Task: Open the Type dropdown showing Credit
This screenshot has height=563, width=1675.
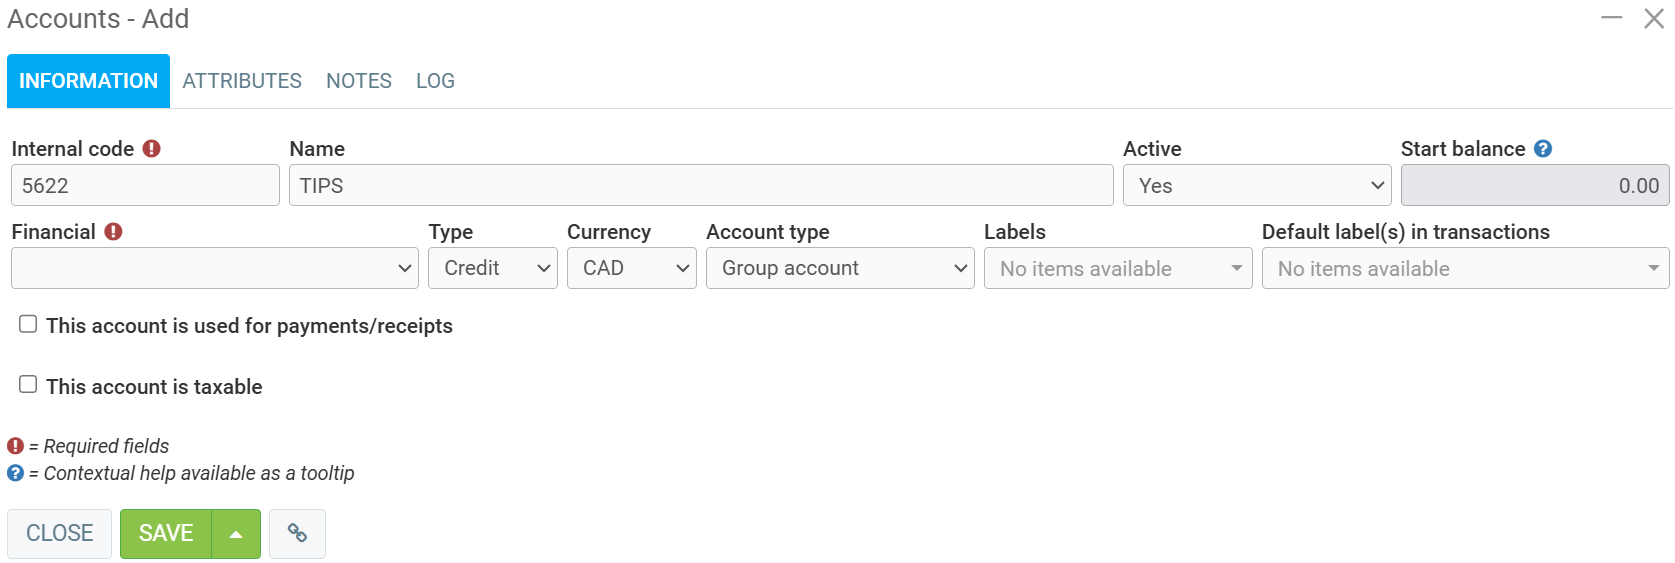Action: 493,268
